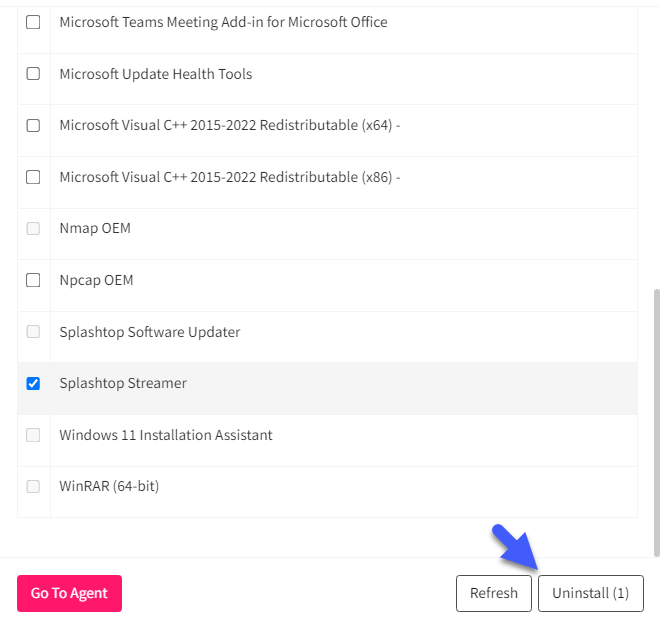Click the WinRAR (64-bit) name
Viewport: 660px width, 628px height.
pyautogui.click(x=109, y=487)
